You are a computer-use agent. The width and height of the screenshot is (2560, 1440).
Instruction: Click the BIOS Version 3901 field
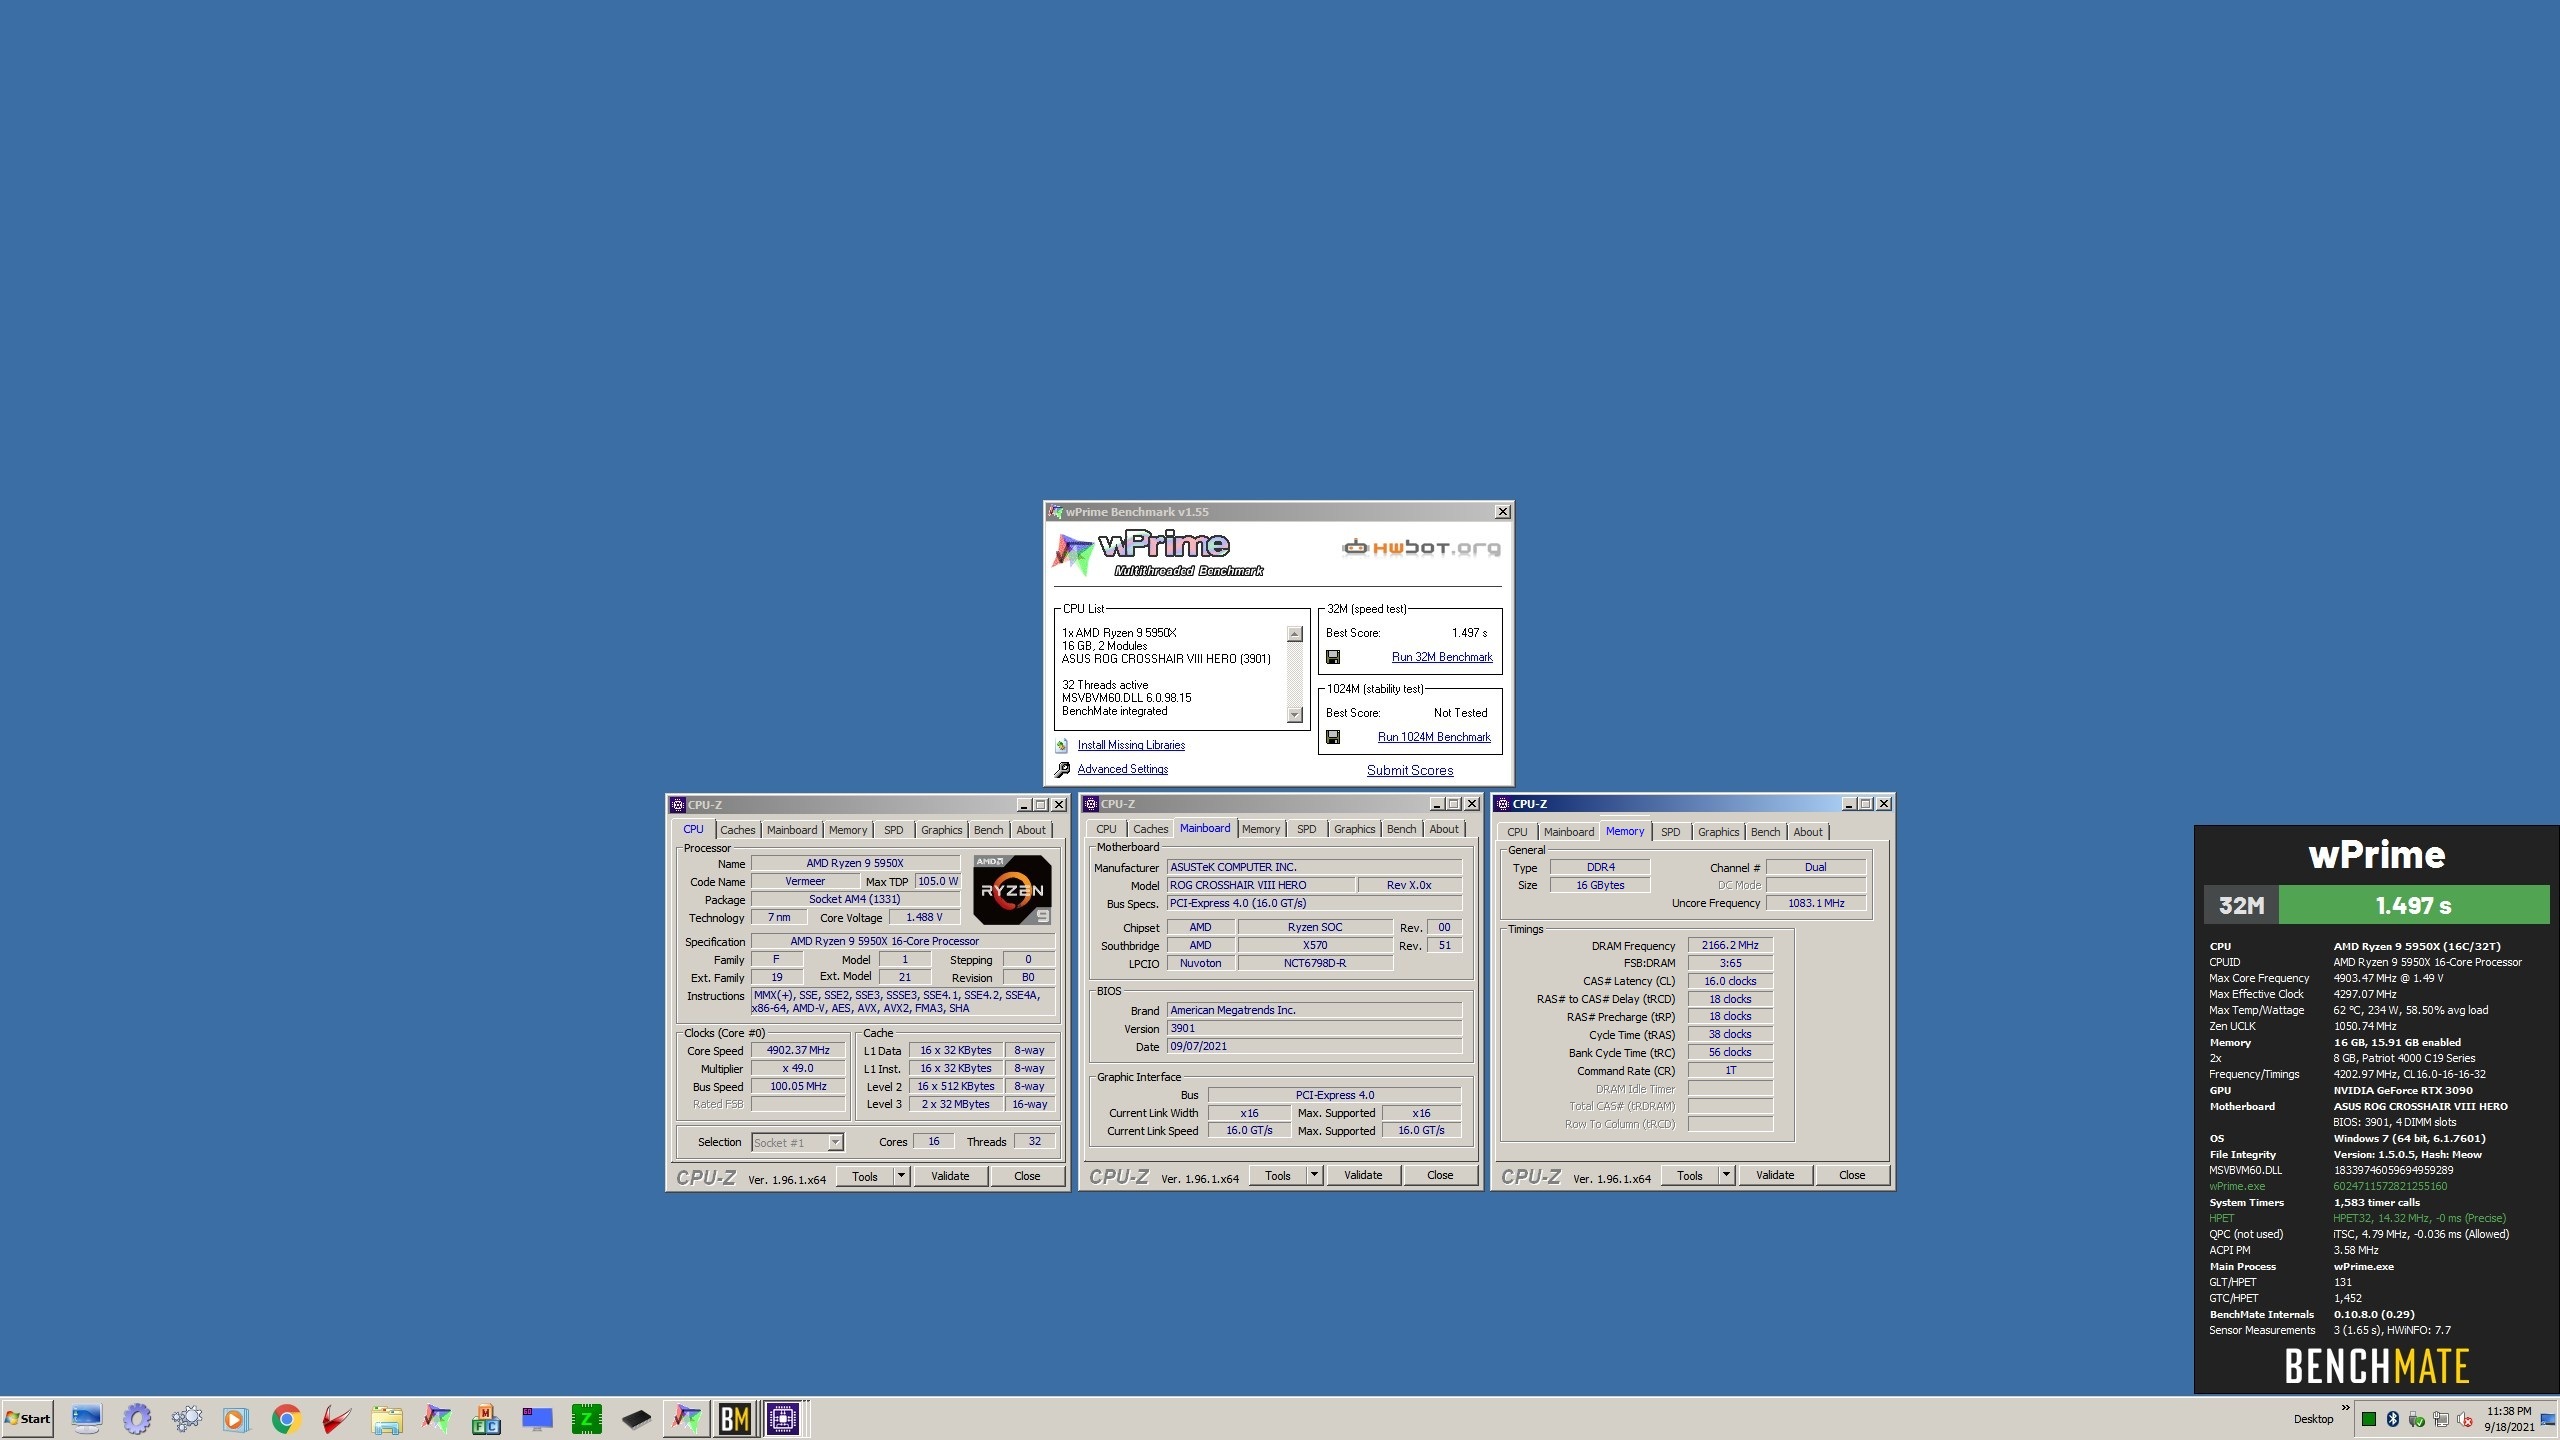pyautogui.click(x=1314, y=1028)
